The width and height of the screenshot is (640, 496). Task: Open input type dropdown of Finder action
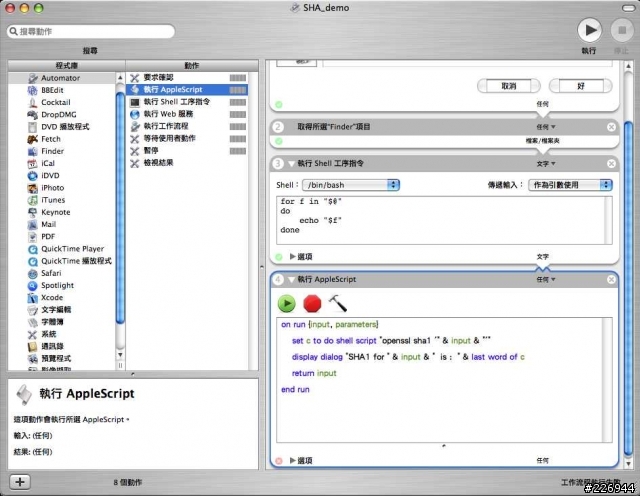(x=546, y=127)
